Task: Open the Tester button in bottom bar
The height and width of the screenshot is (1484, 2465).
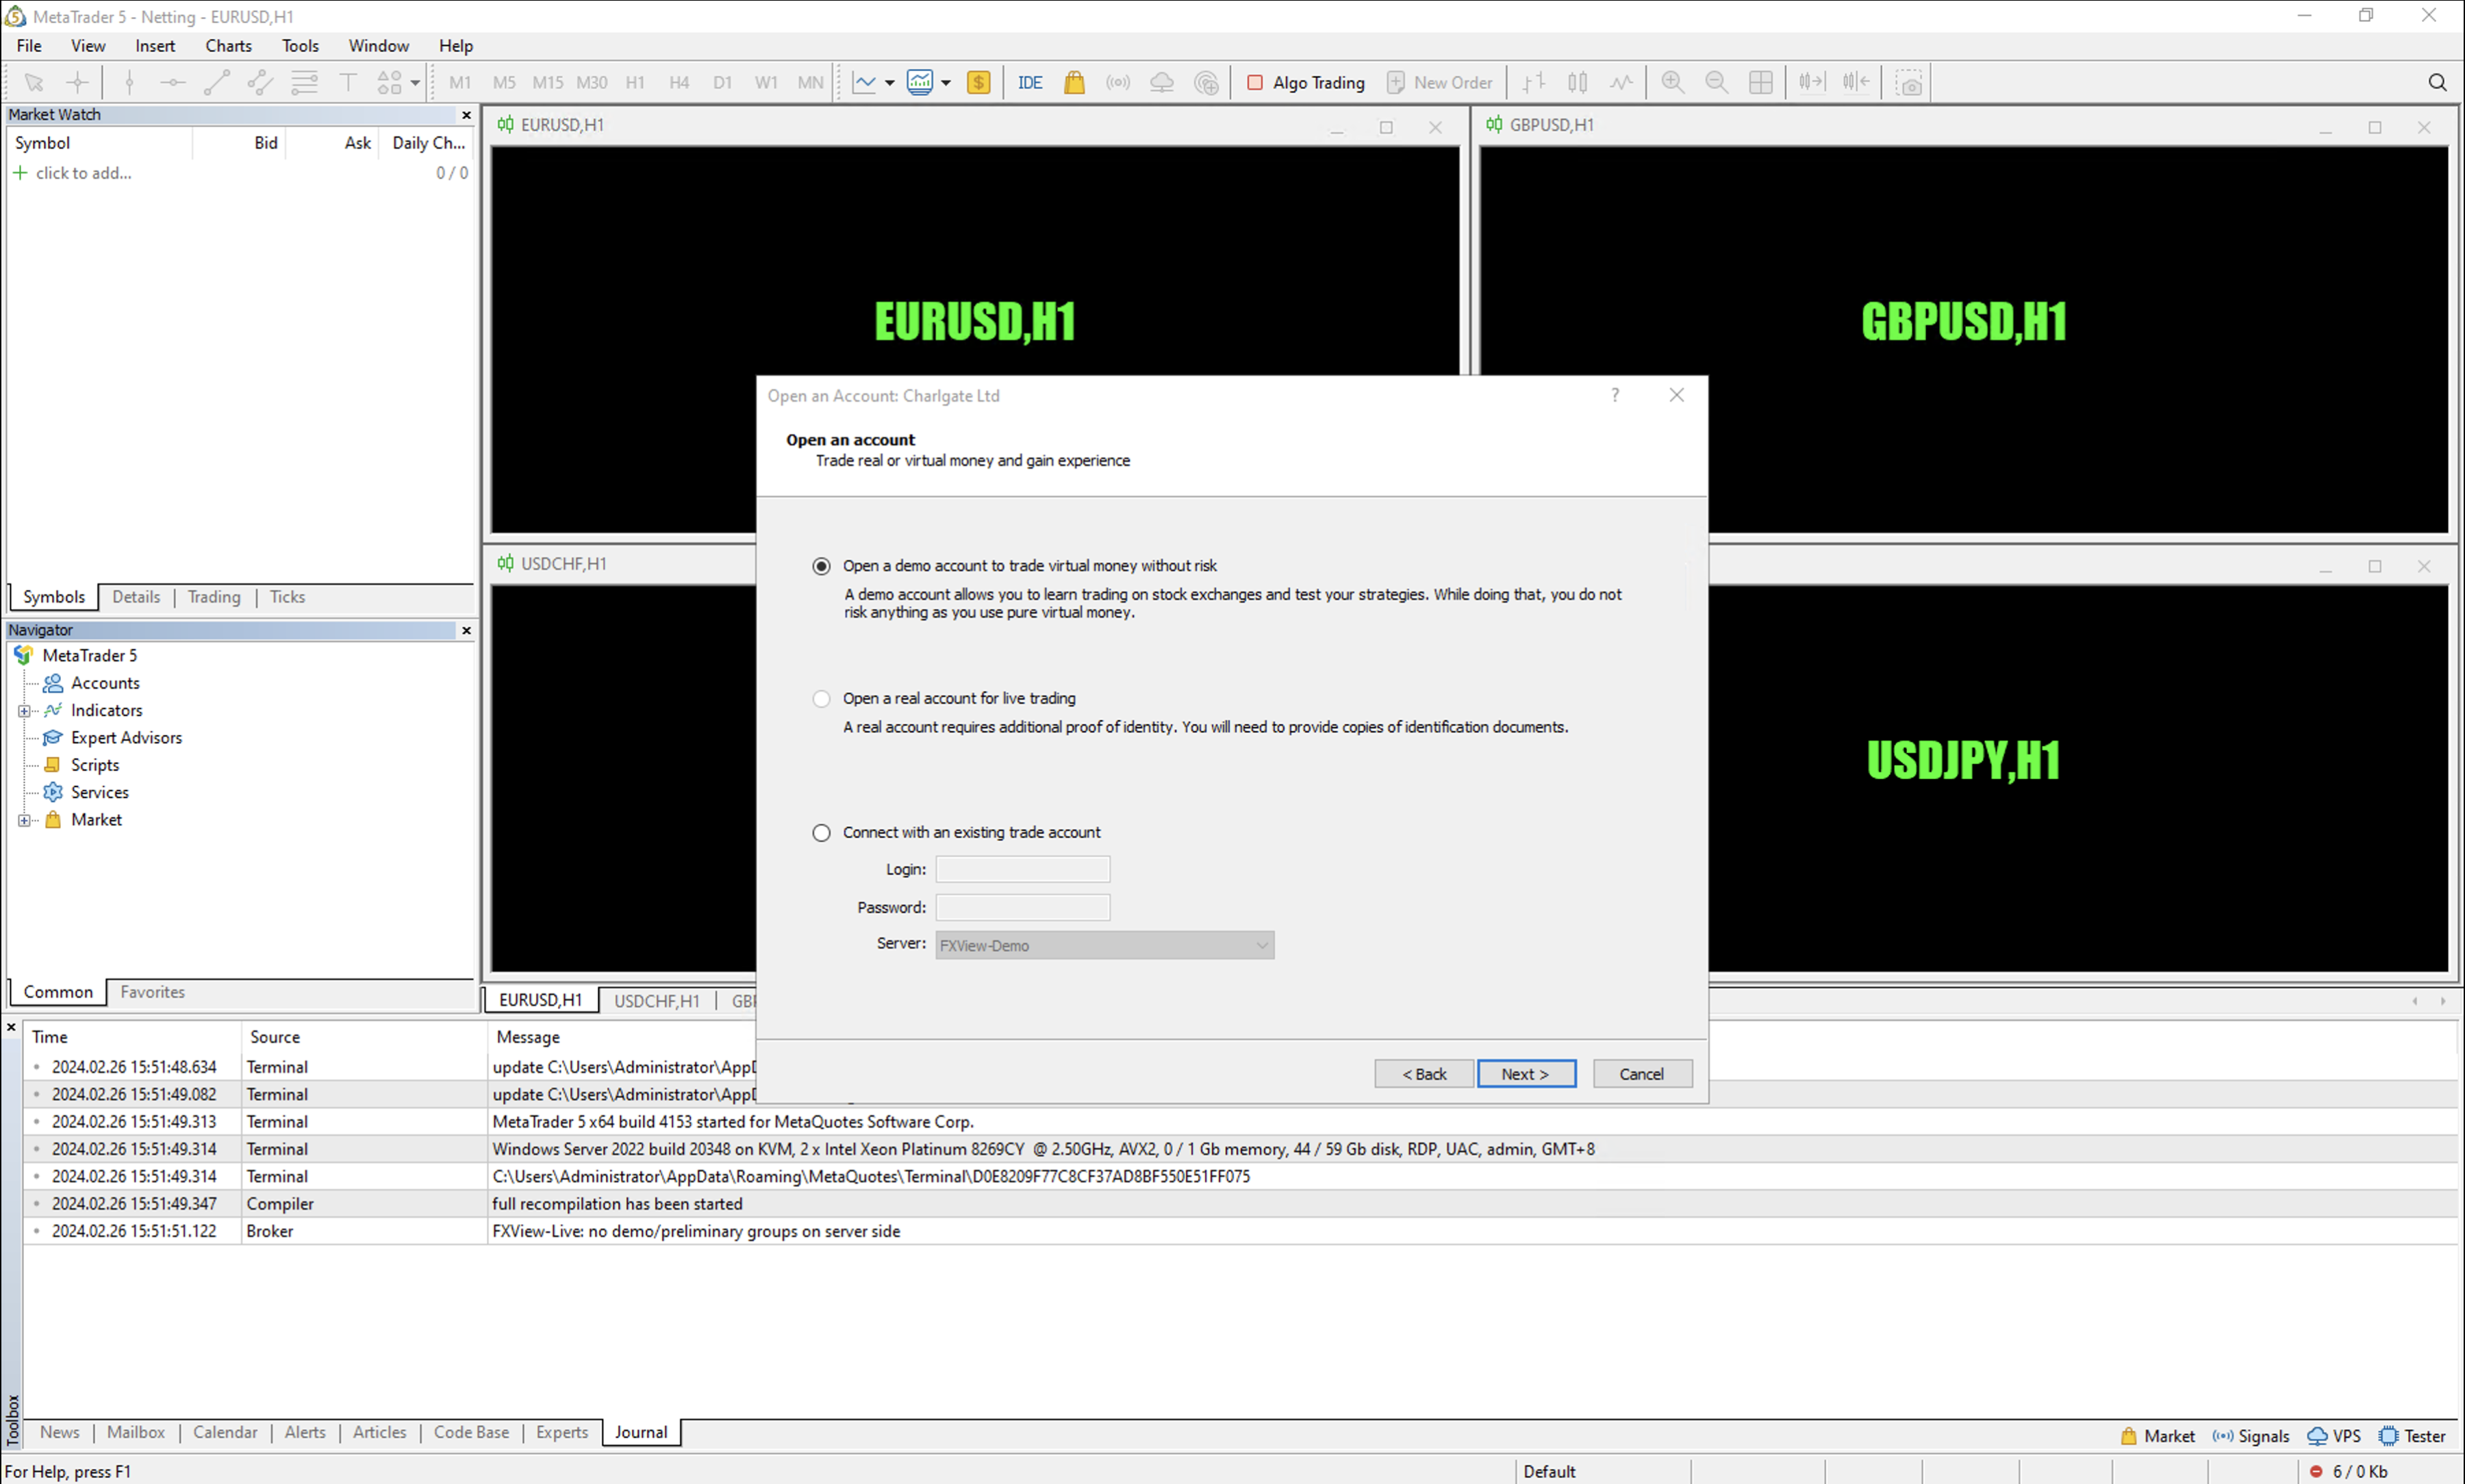Action: (x=2412, y=1436)
